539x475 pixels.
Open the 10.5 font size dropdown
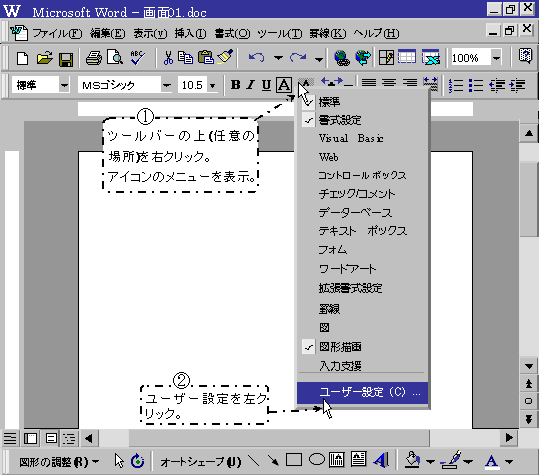pyautogui.click(x=212, y=85)
